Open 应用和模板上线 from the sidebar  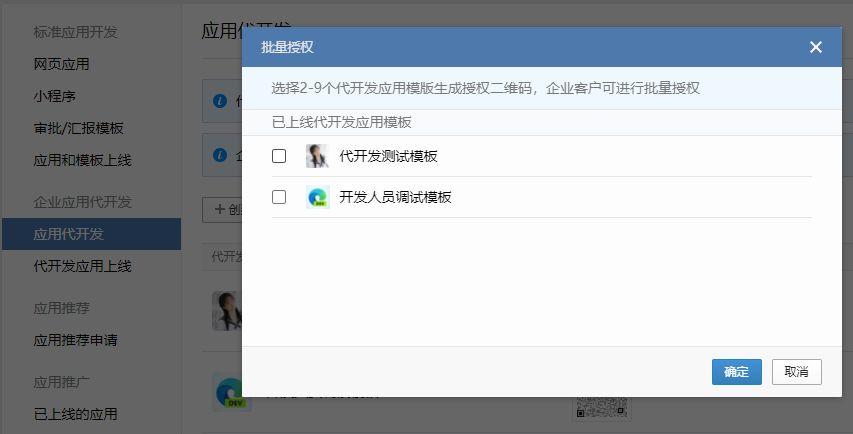[82, 160]
